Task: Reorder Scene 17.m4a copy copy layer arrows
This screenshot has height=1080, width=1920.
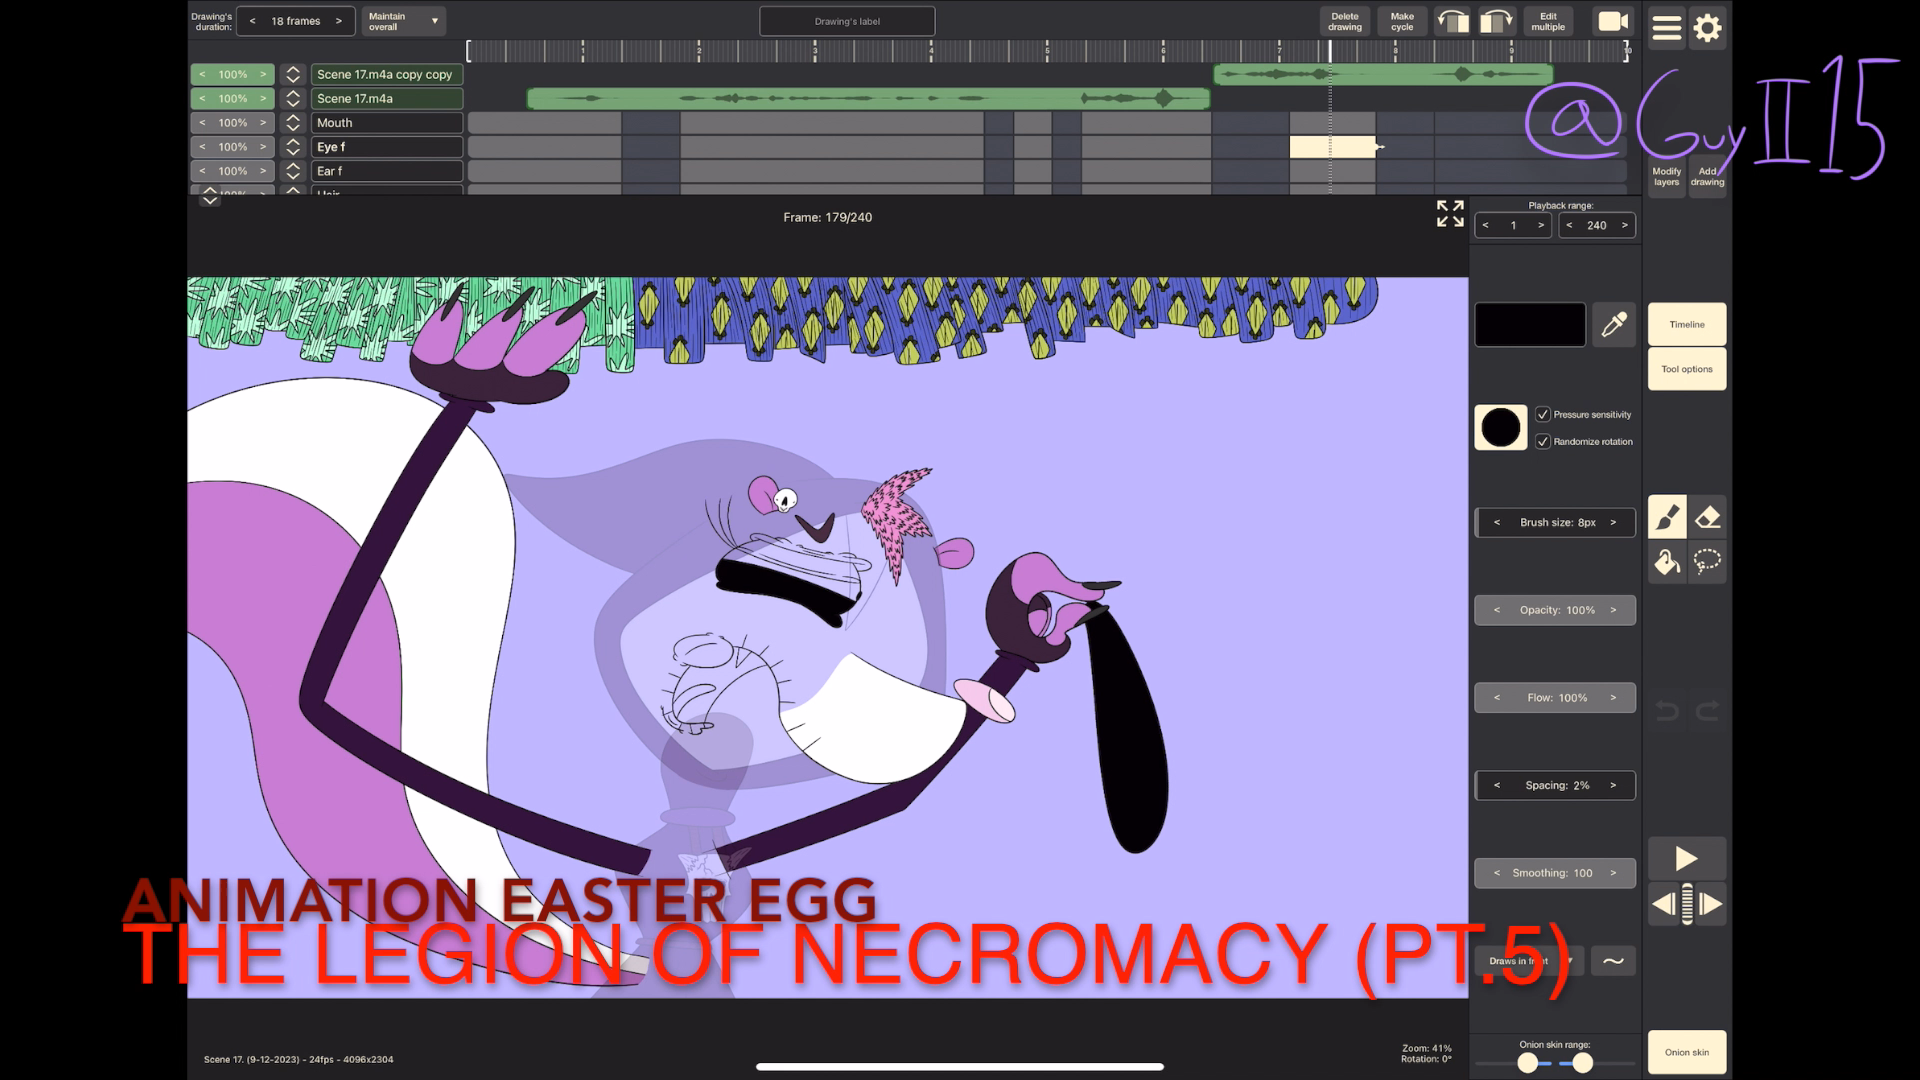Action: [x=293, y=74]
